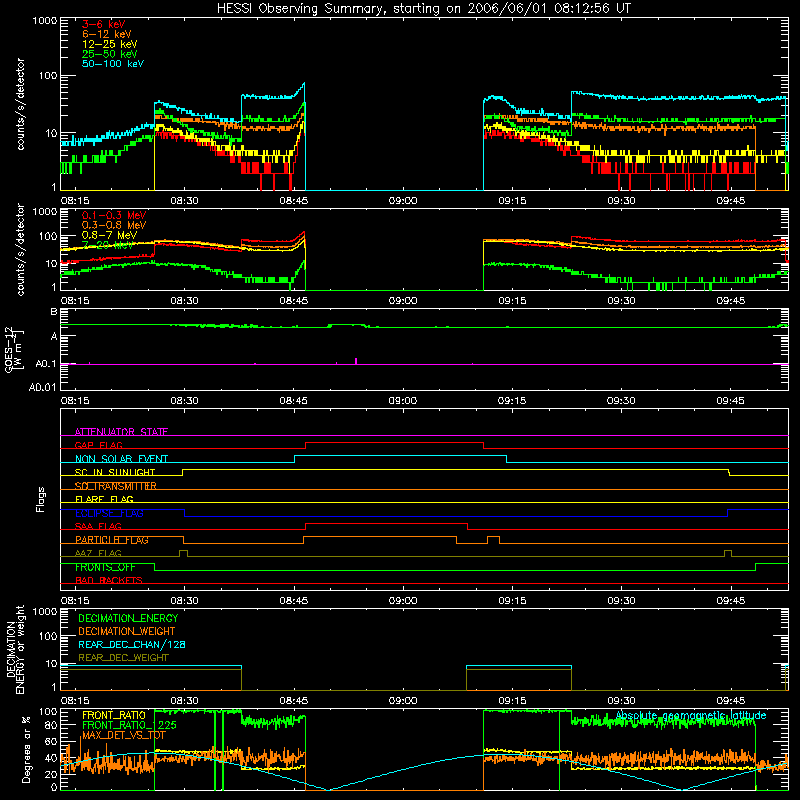Select the 3-6 keV legend label

pos(104,24)
